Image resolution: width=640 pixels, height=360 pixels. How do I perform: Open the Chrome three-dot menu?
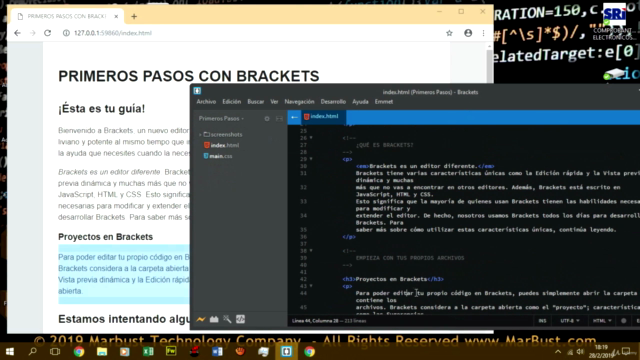484,33
